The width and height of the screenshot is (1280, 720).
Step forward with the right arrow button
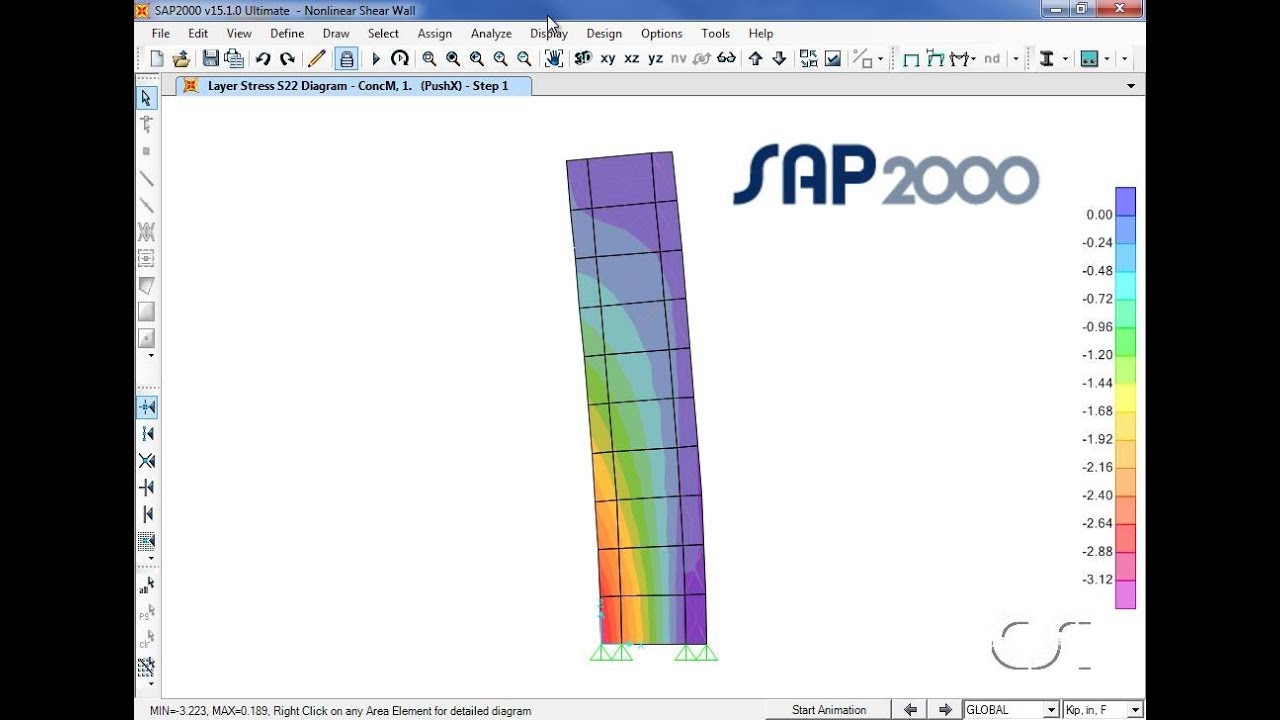point(944,710)
